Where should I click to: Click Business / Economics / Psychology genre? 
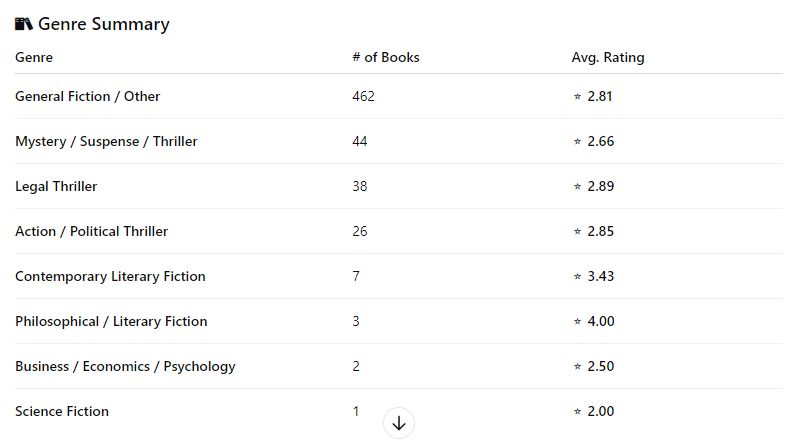click(x=125, y=367)
